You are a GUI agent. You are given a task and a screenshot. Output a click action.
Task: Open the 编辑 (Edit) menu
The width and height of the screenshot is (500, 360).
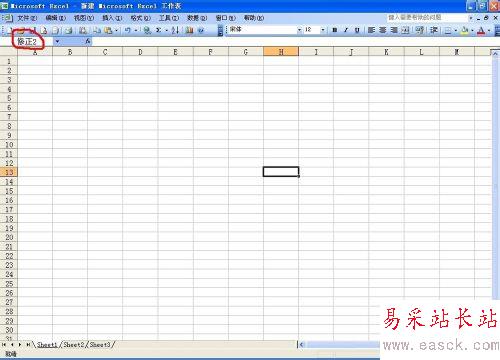tap(56, 18)
